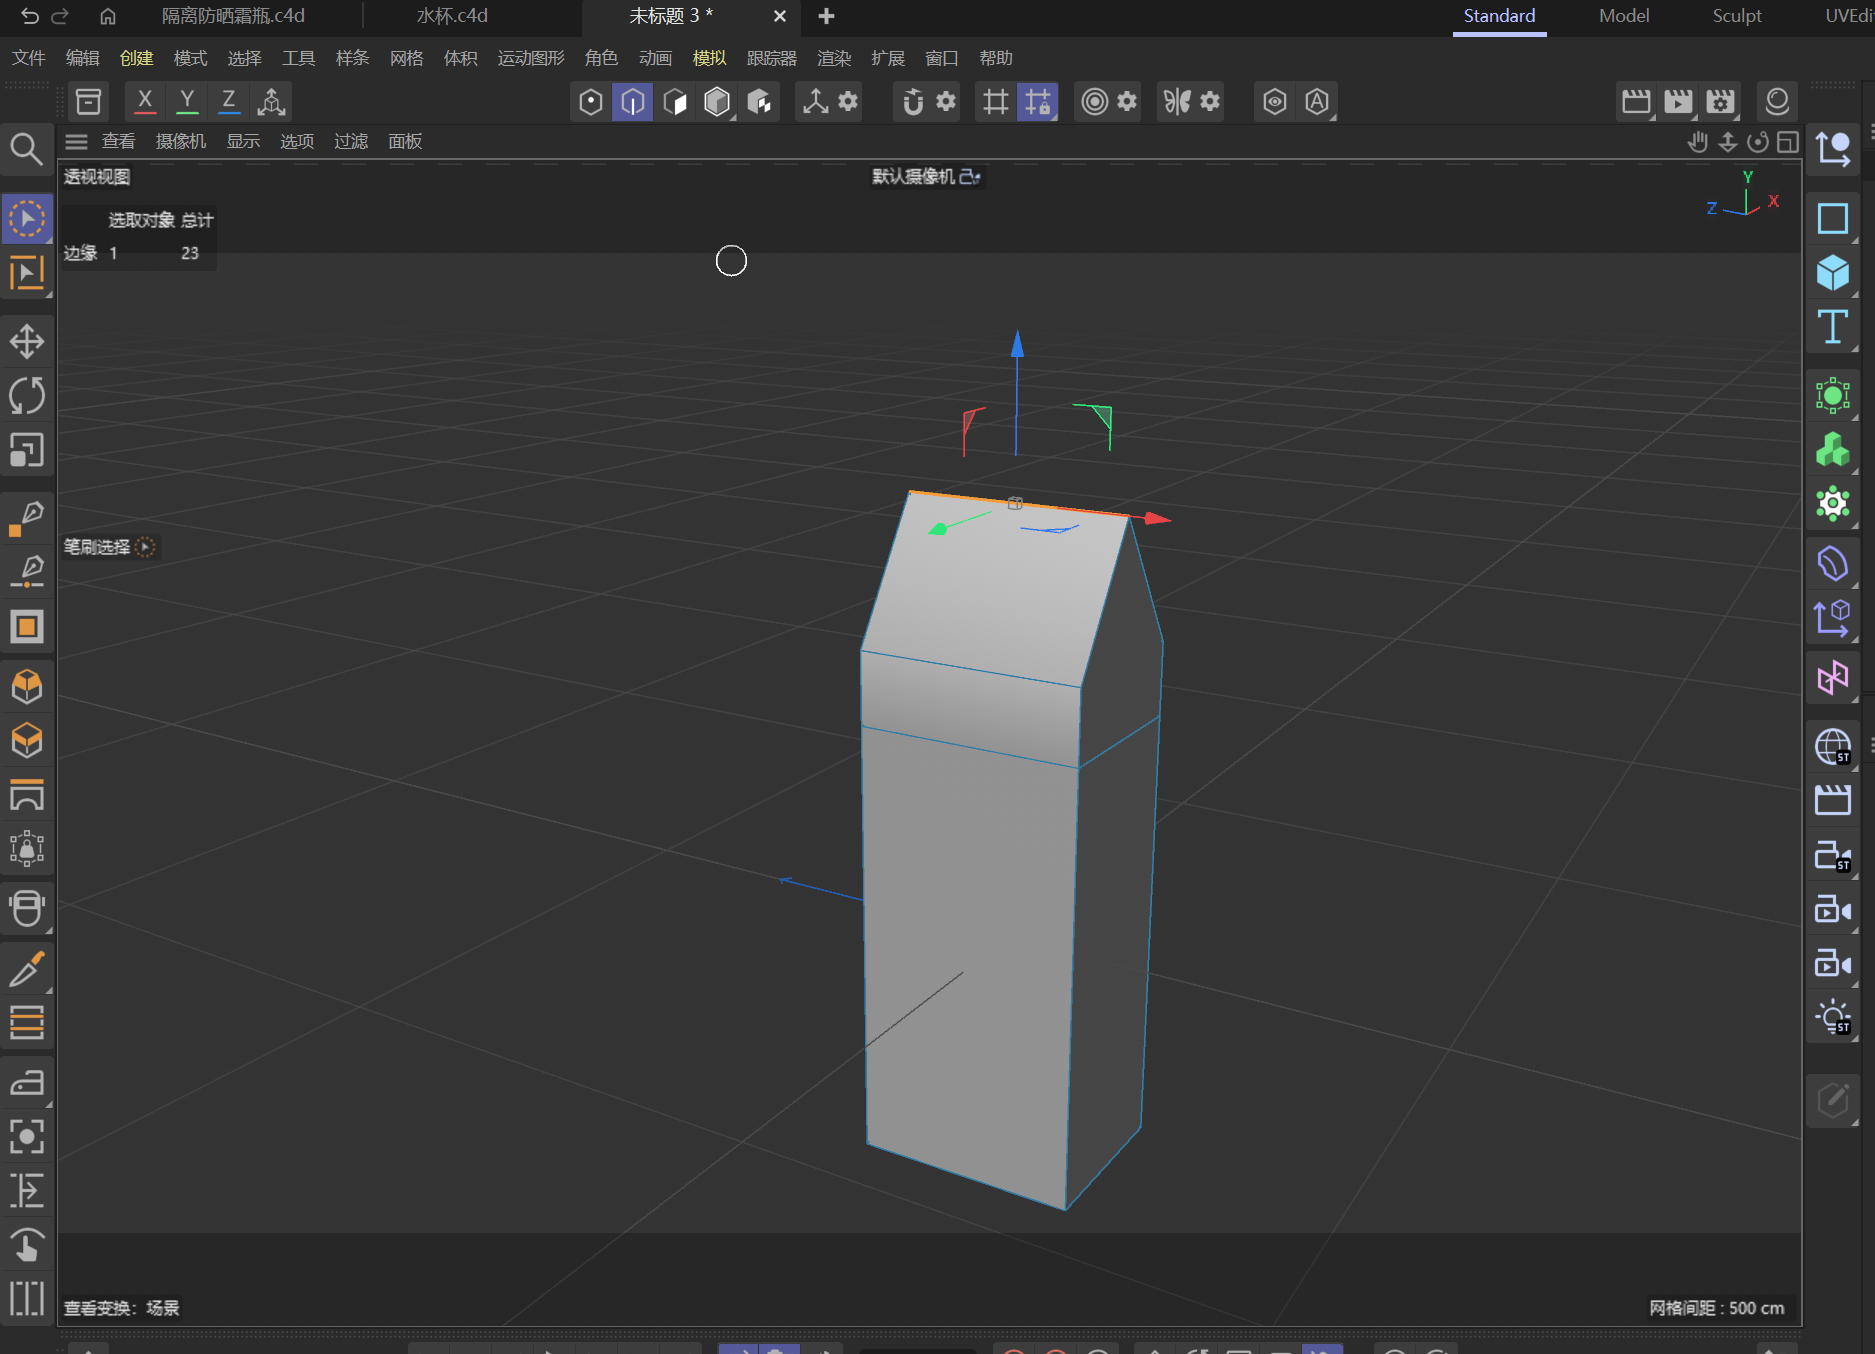Click the Render View clapperboard icon
The height and width of the screenshot is (1354, 1875).
coord(1636,101)
